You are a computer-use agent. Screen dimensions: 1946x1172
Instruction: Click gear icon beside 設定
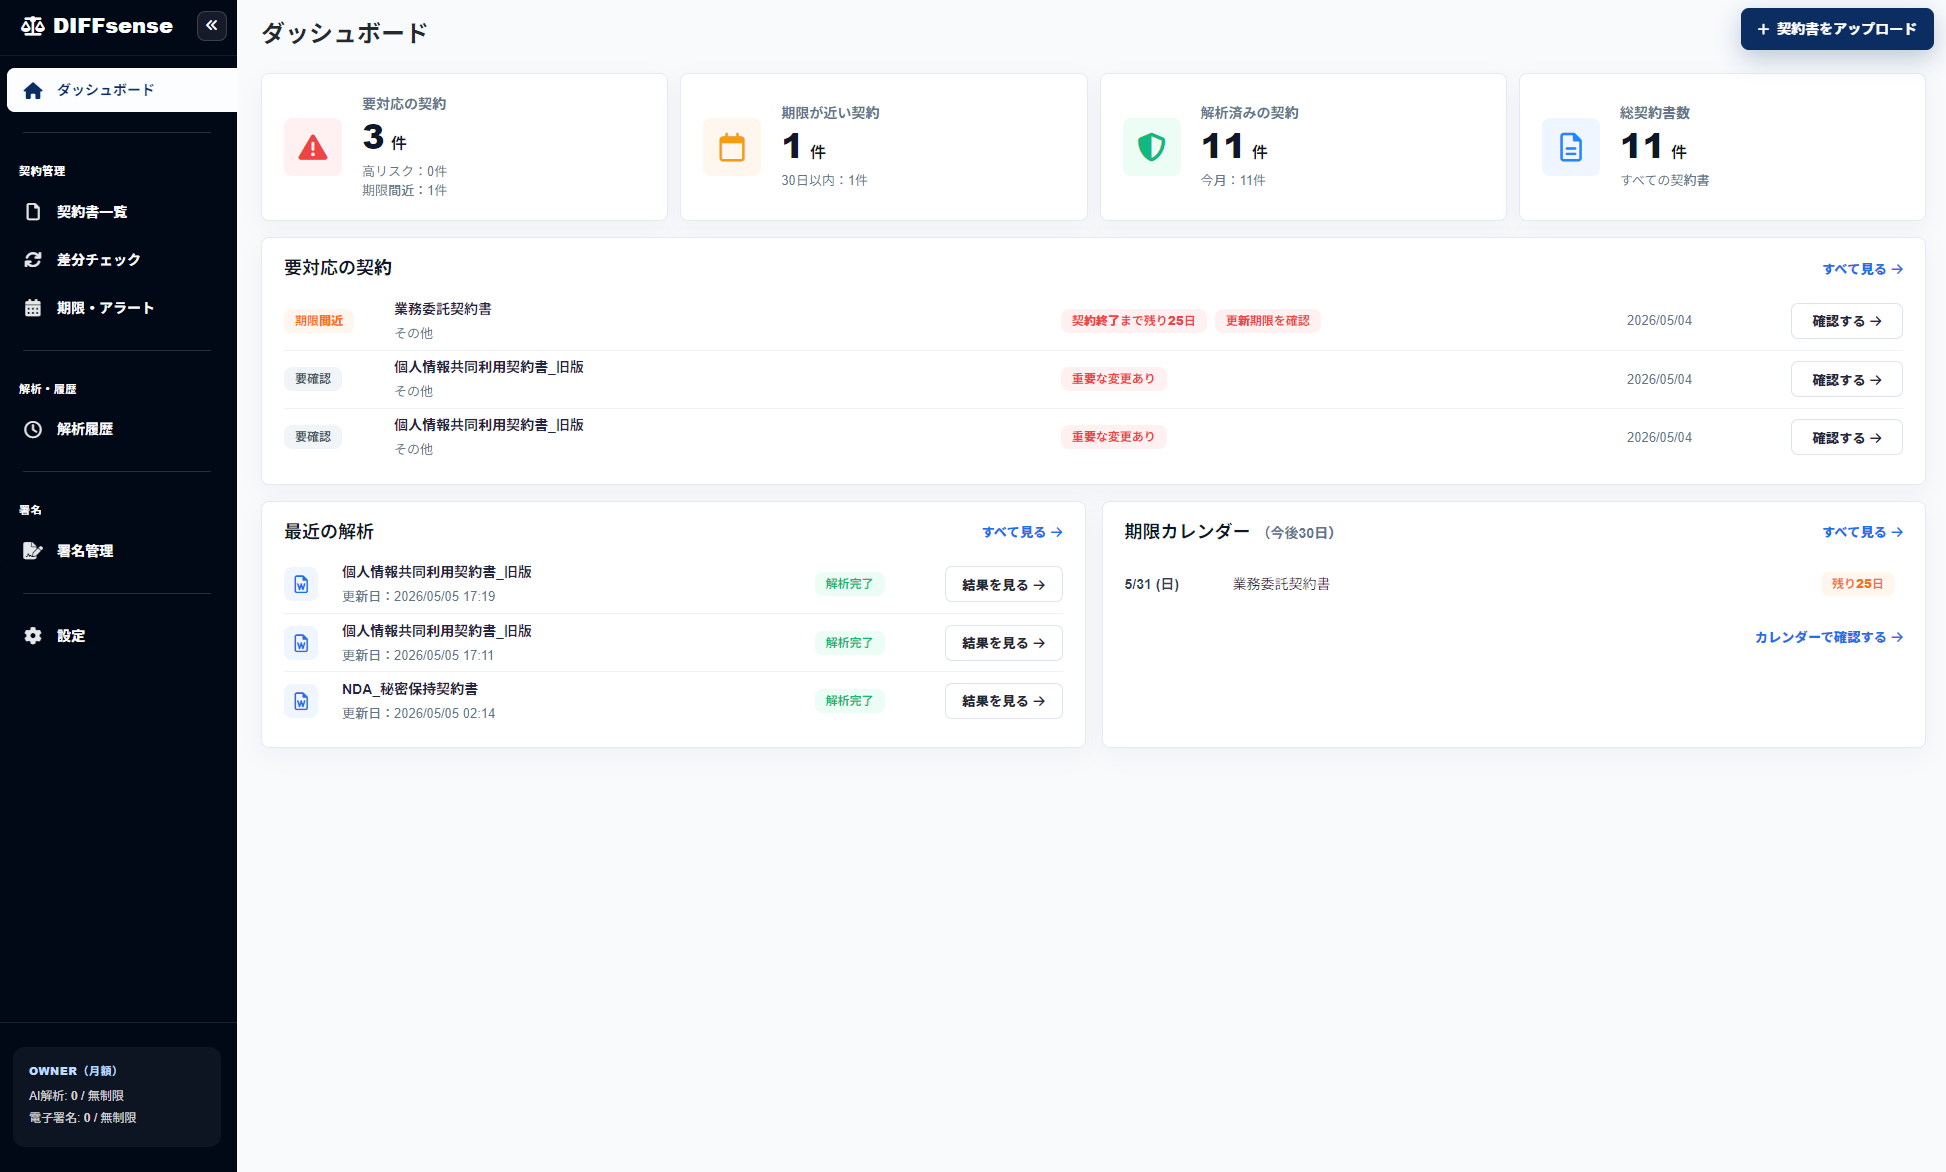tap(33, 636)
